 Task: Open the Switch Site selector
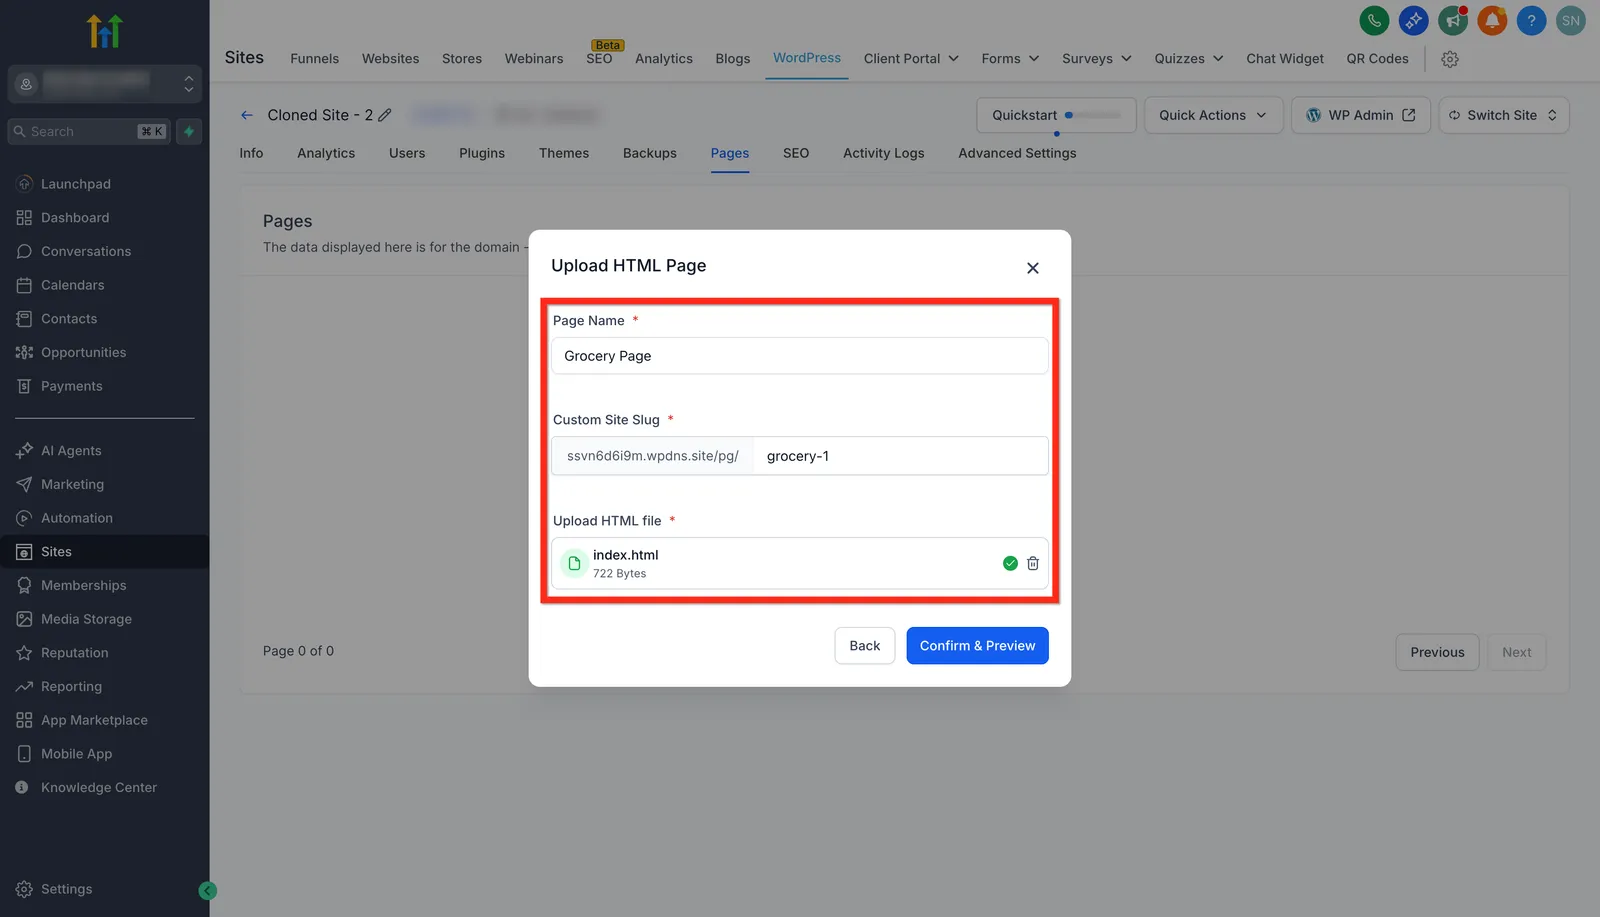1503,115
